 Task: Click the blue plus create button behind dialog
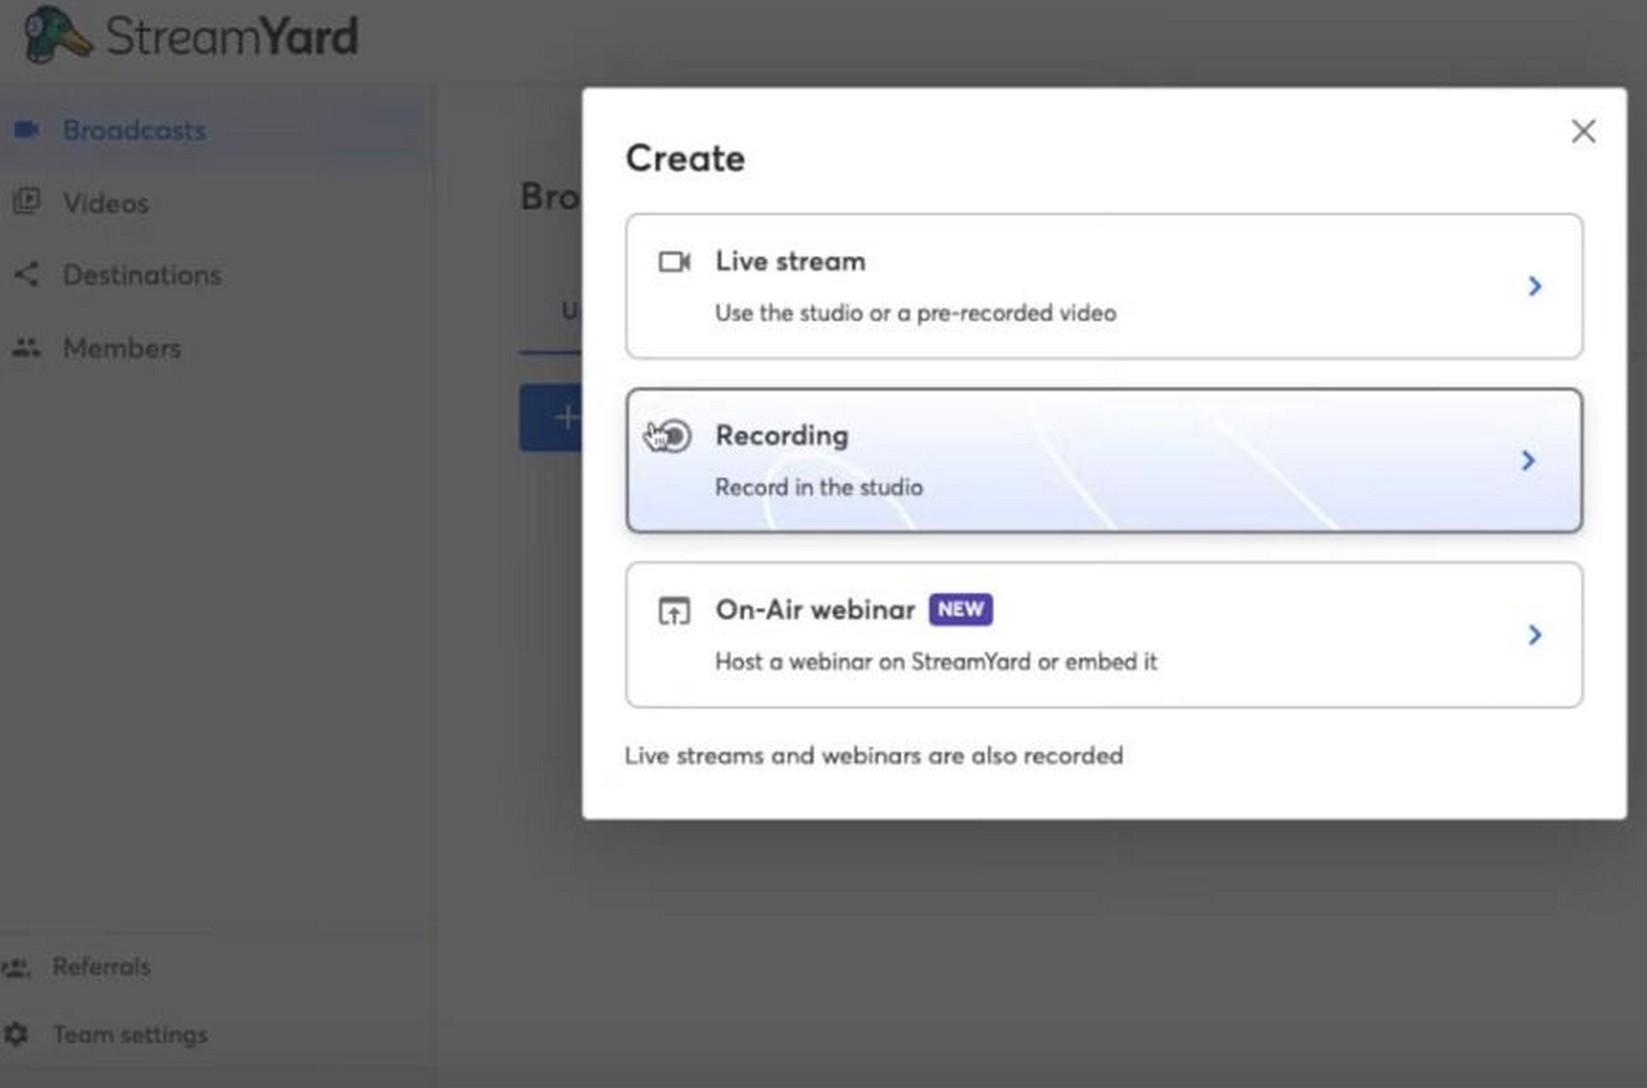point(551,417)
